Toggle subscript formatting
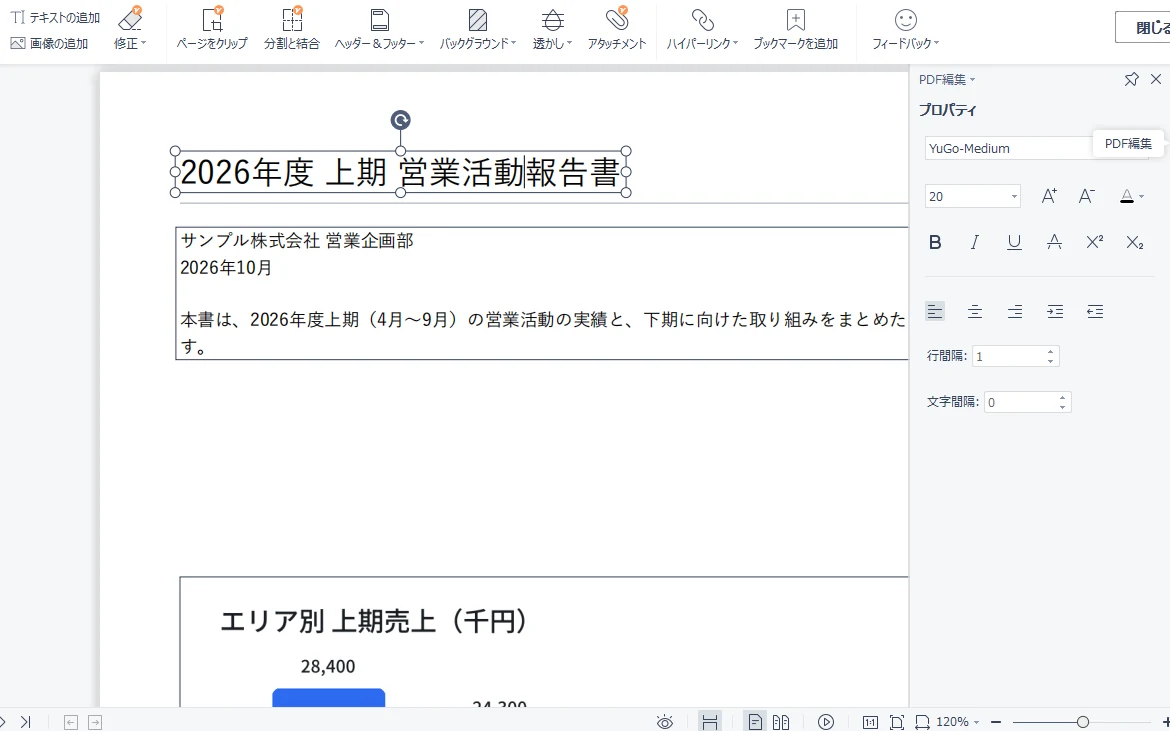The image size is (1170, 731). (1135, 242)
